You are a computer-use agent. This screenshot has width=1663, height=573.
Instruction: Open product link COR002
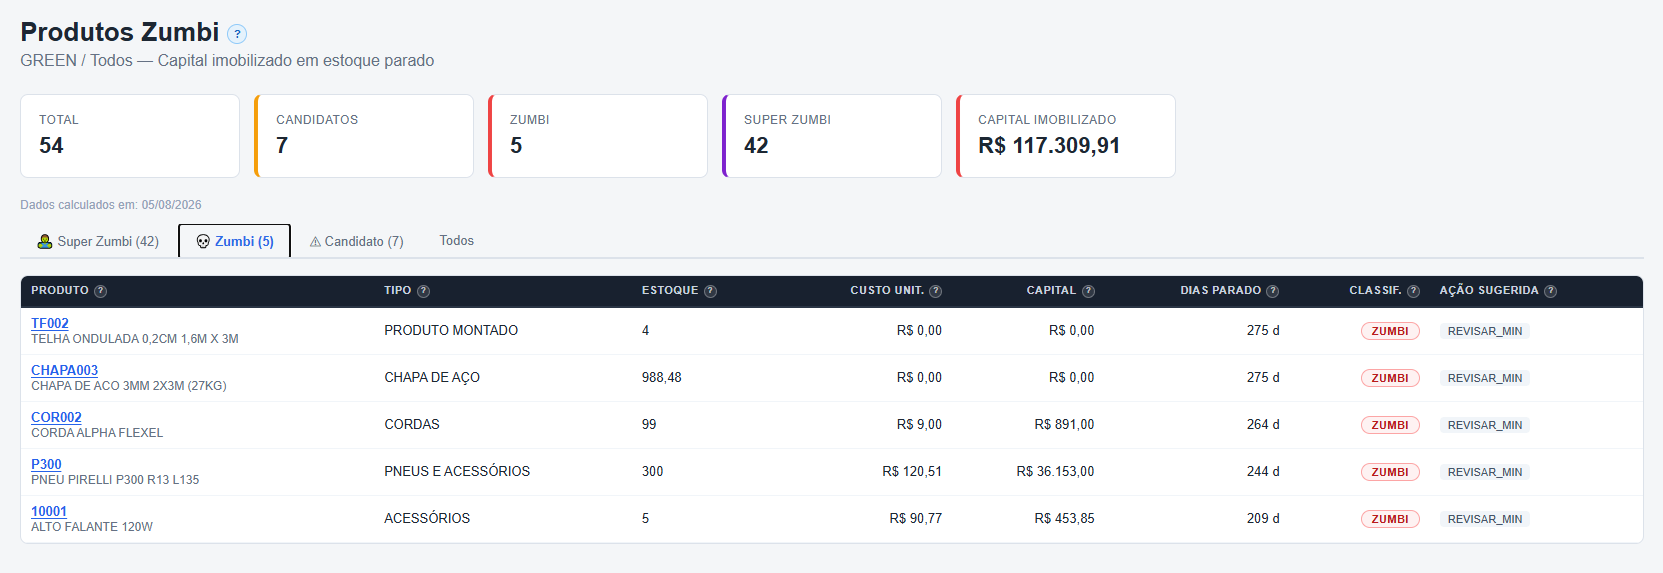[x=56, y=417]
